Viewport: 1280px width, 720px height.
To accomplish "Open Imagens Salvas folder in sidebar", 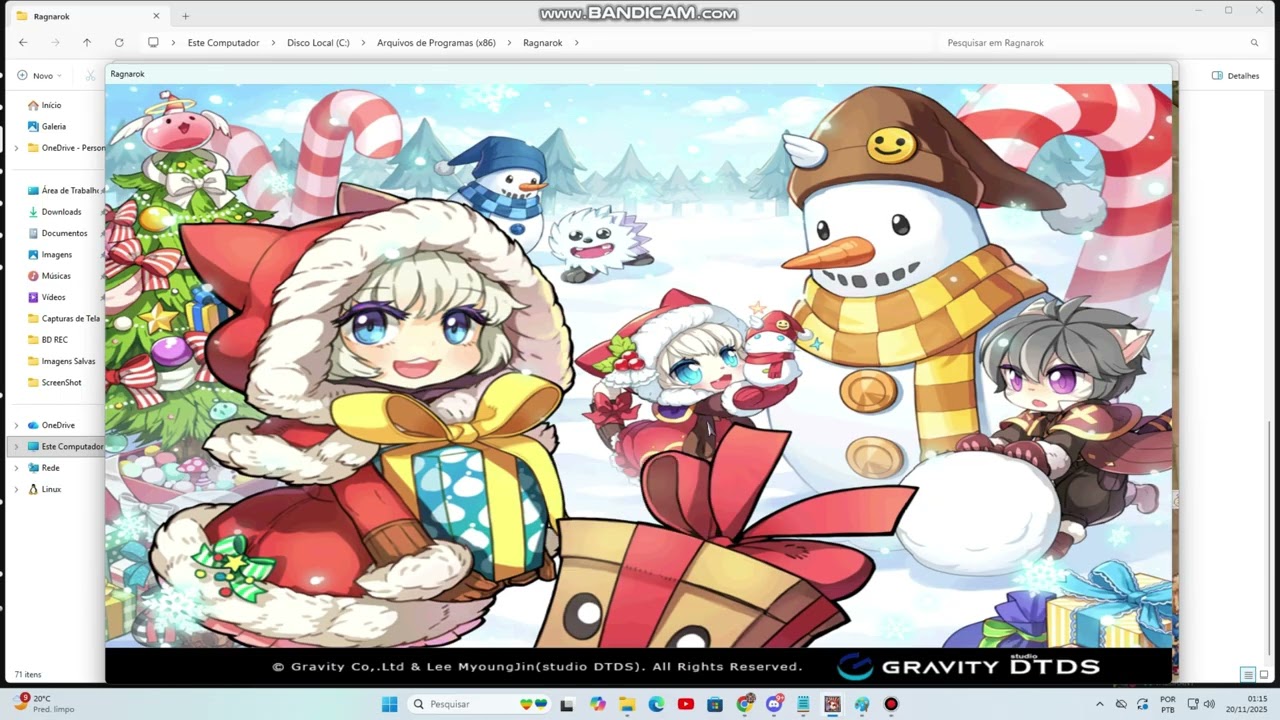I will click(x=62, y=361).
